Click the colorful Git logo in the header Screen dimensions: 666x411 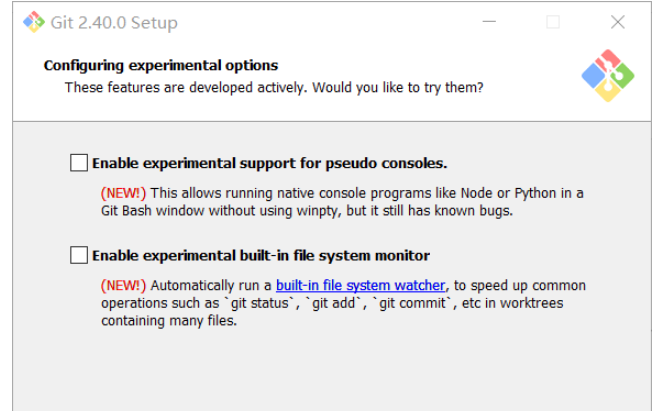[x=608, y=75]
